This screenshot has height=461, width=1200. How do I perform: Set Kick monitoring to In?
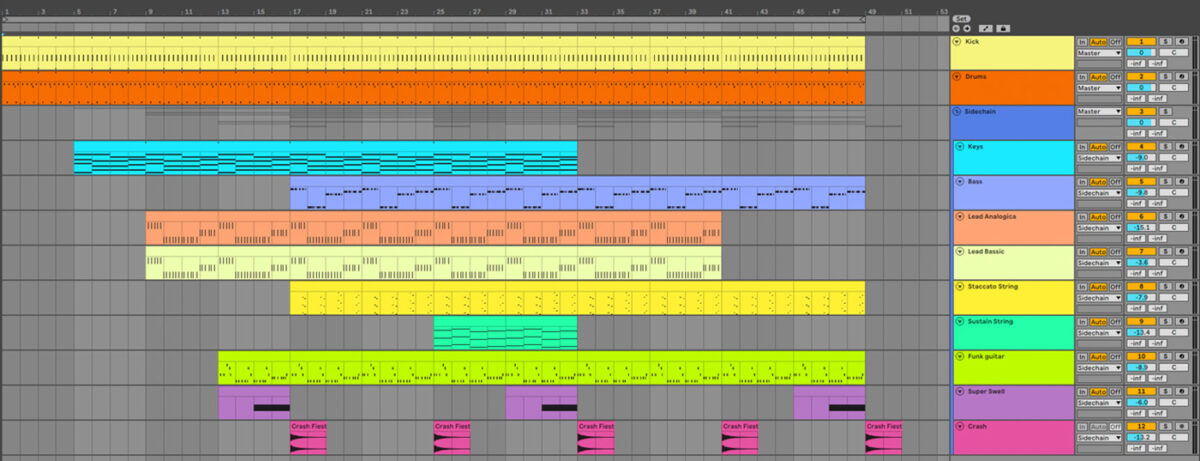point(1082,42)
